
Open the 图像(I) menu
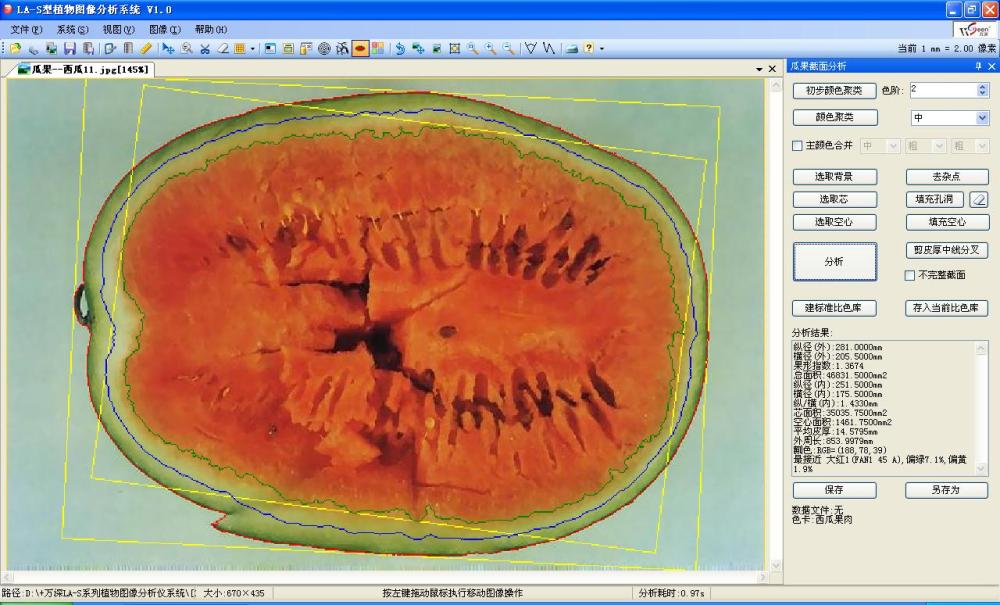(164, 30)
